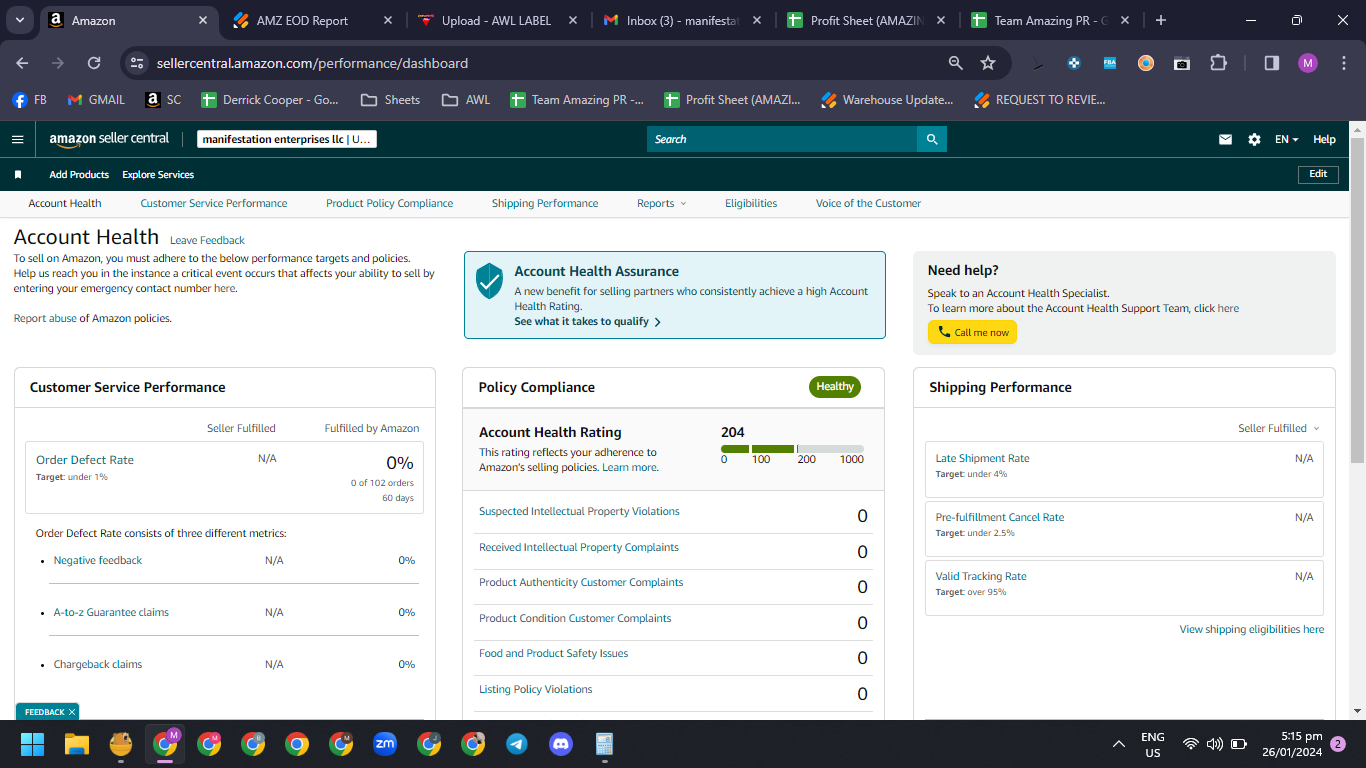Click the Learn more link under Account Health Rating
Image resolution: width=1366 pixels, height=768 pixels.
(630, 467)
